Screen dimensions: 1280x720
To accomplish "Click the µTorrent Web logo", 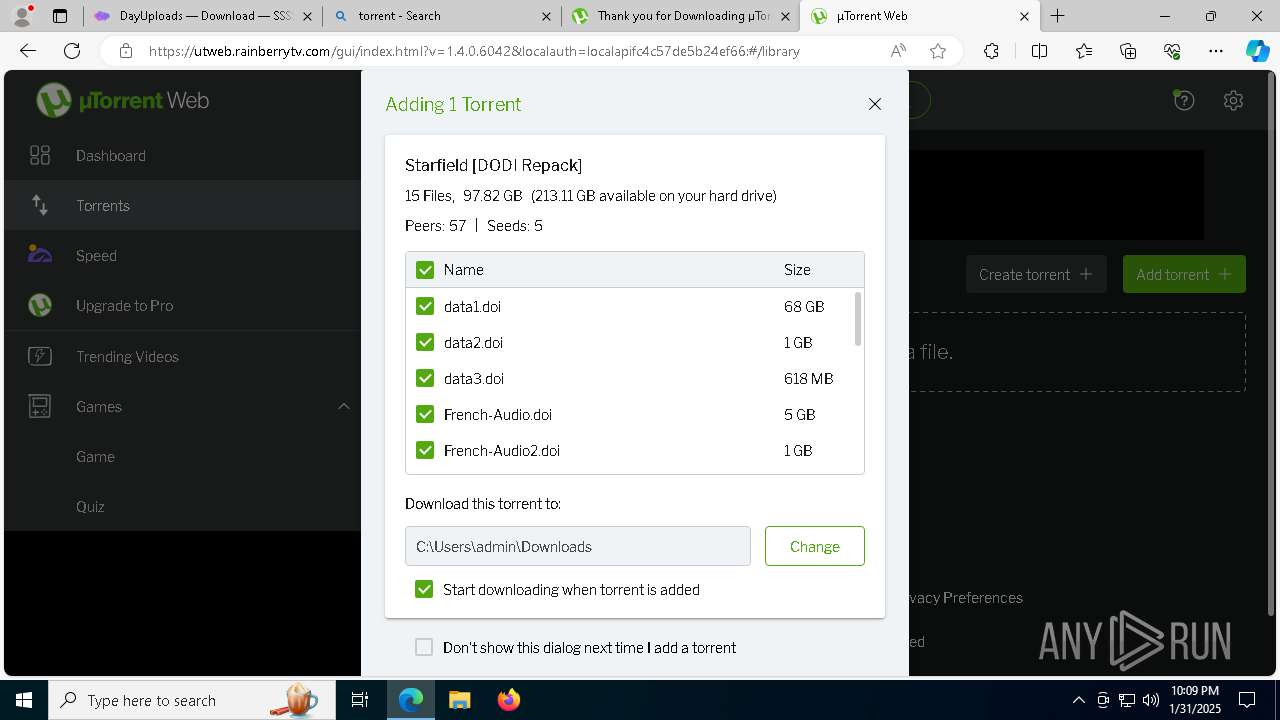I will tap(122, 100).
